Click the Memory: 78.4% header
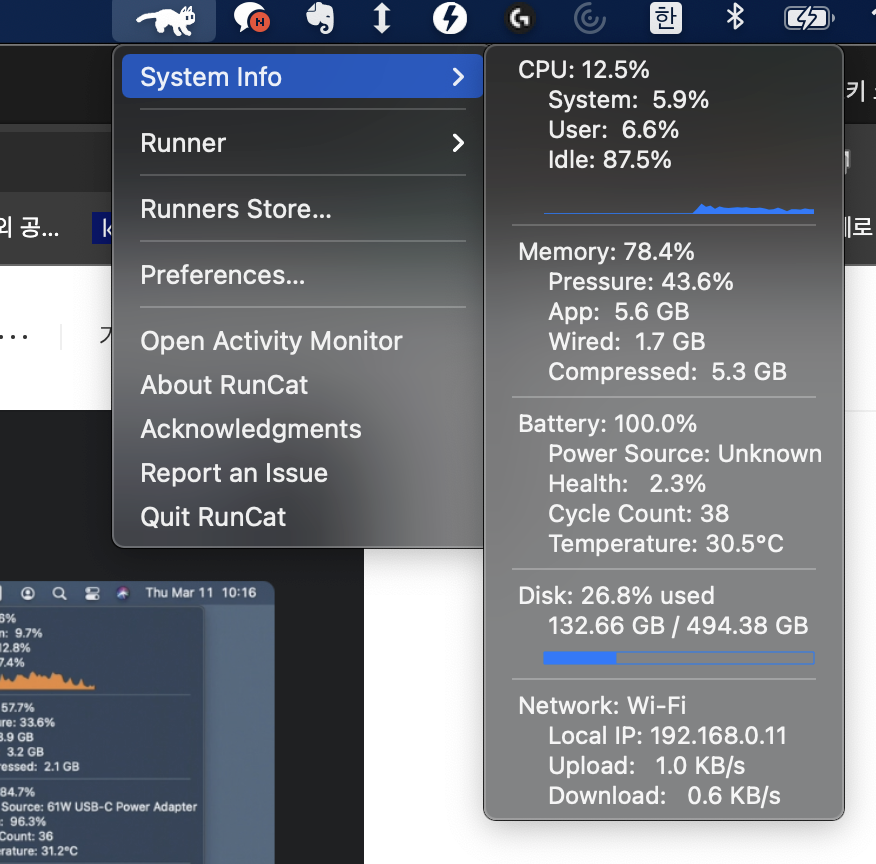876x864 pixels. click(x=606, y=252)
